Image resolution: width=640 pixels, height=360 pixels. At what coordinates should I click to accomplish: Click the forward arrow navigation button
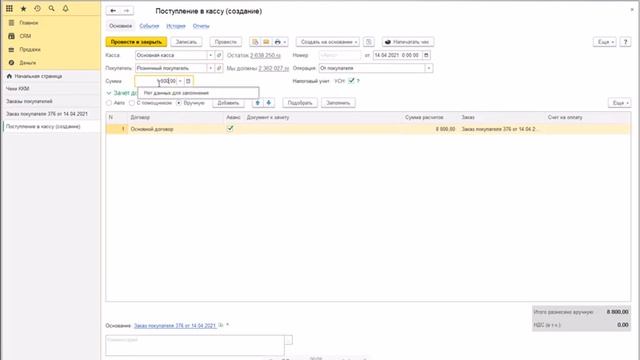tap(127, 11)
